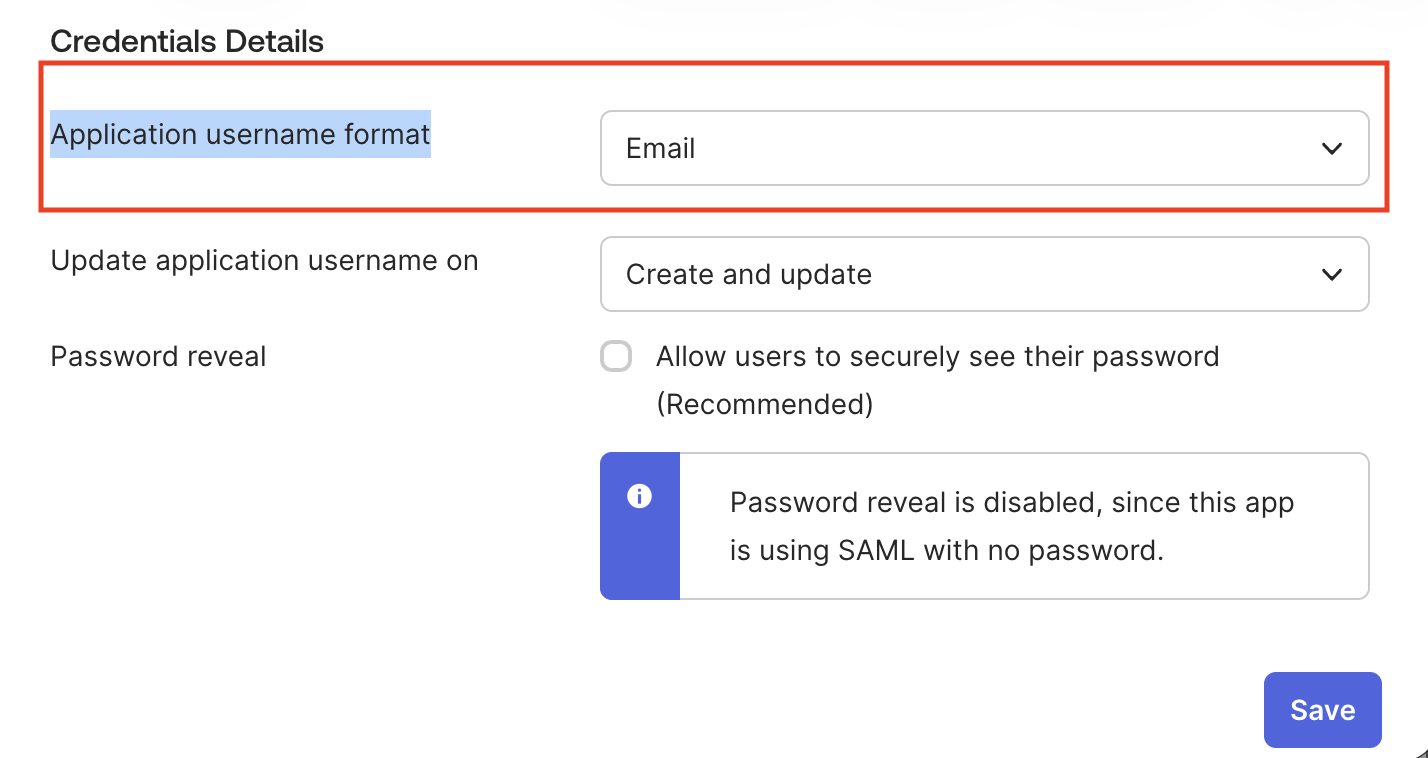Click the Password reveal row label
This screenshot has height=758, width=1428.
pyautogui.click(x=157, y=356)
